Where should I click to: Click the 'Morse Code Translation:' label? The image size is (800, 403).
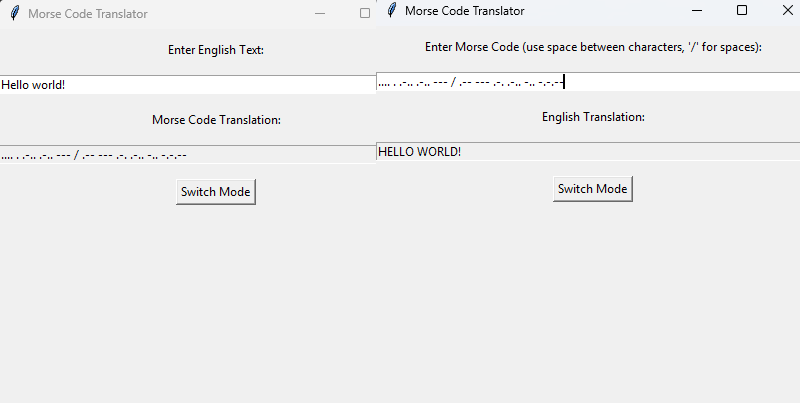[216, 120]
